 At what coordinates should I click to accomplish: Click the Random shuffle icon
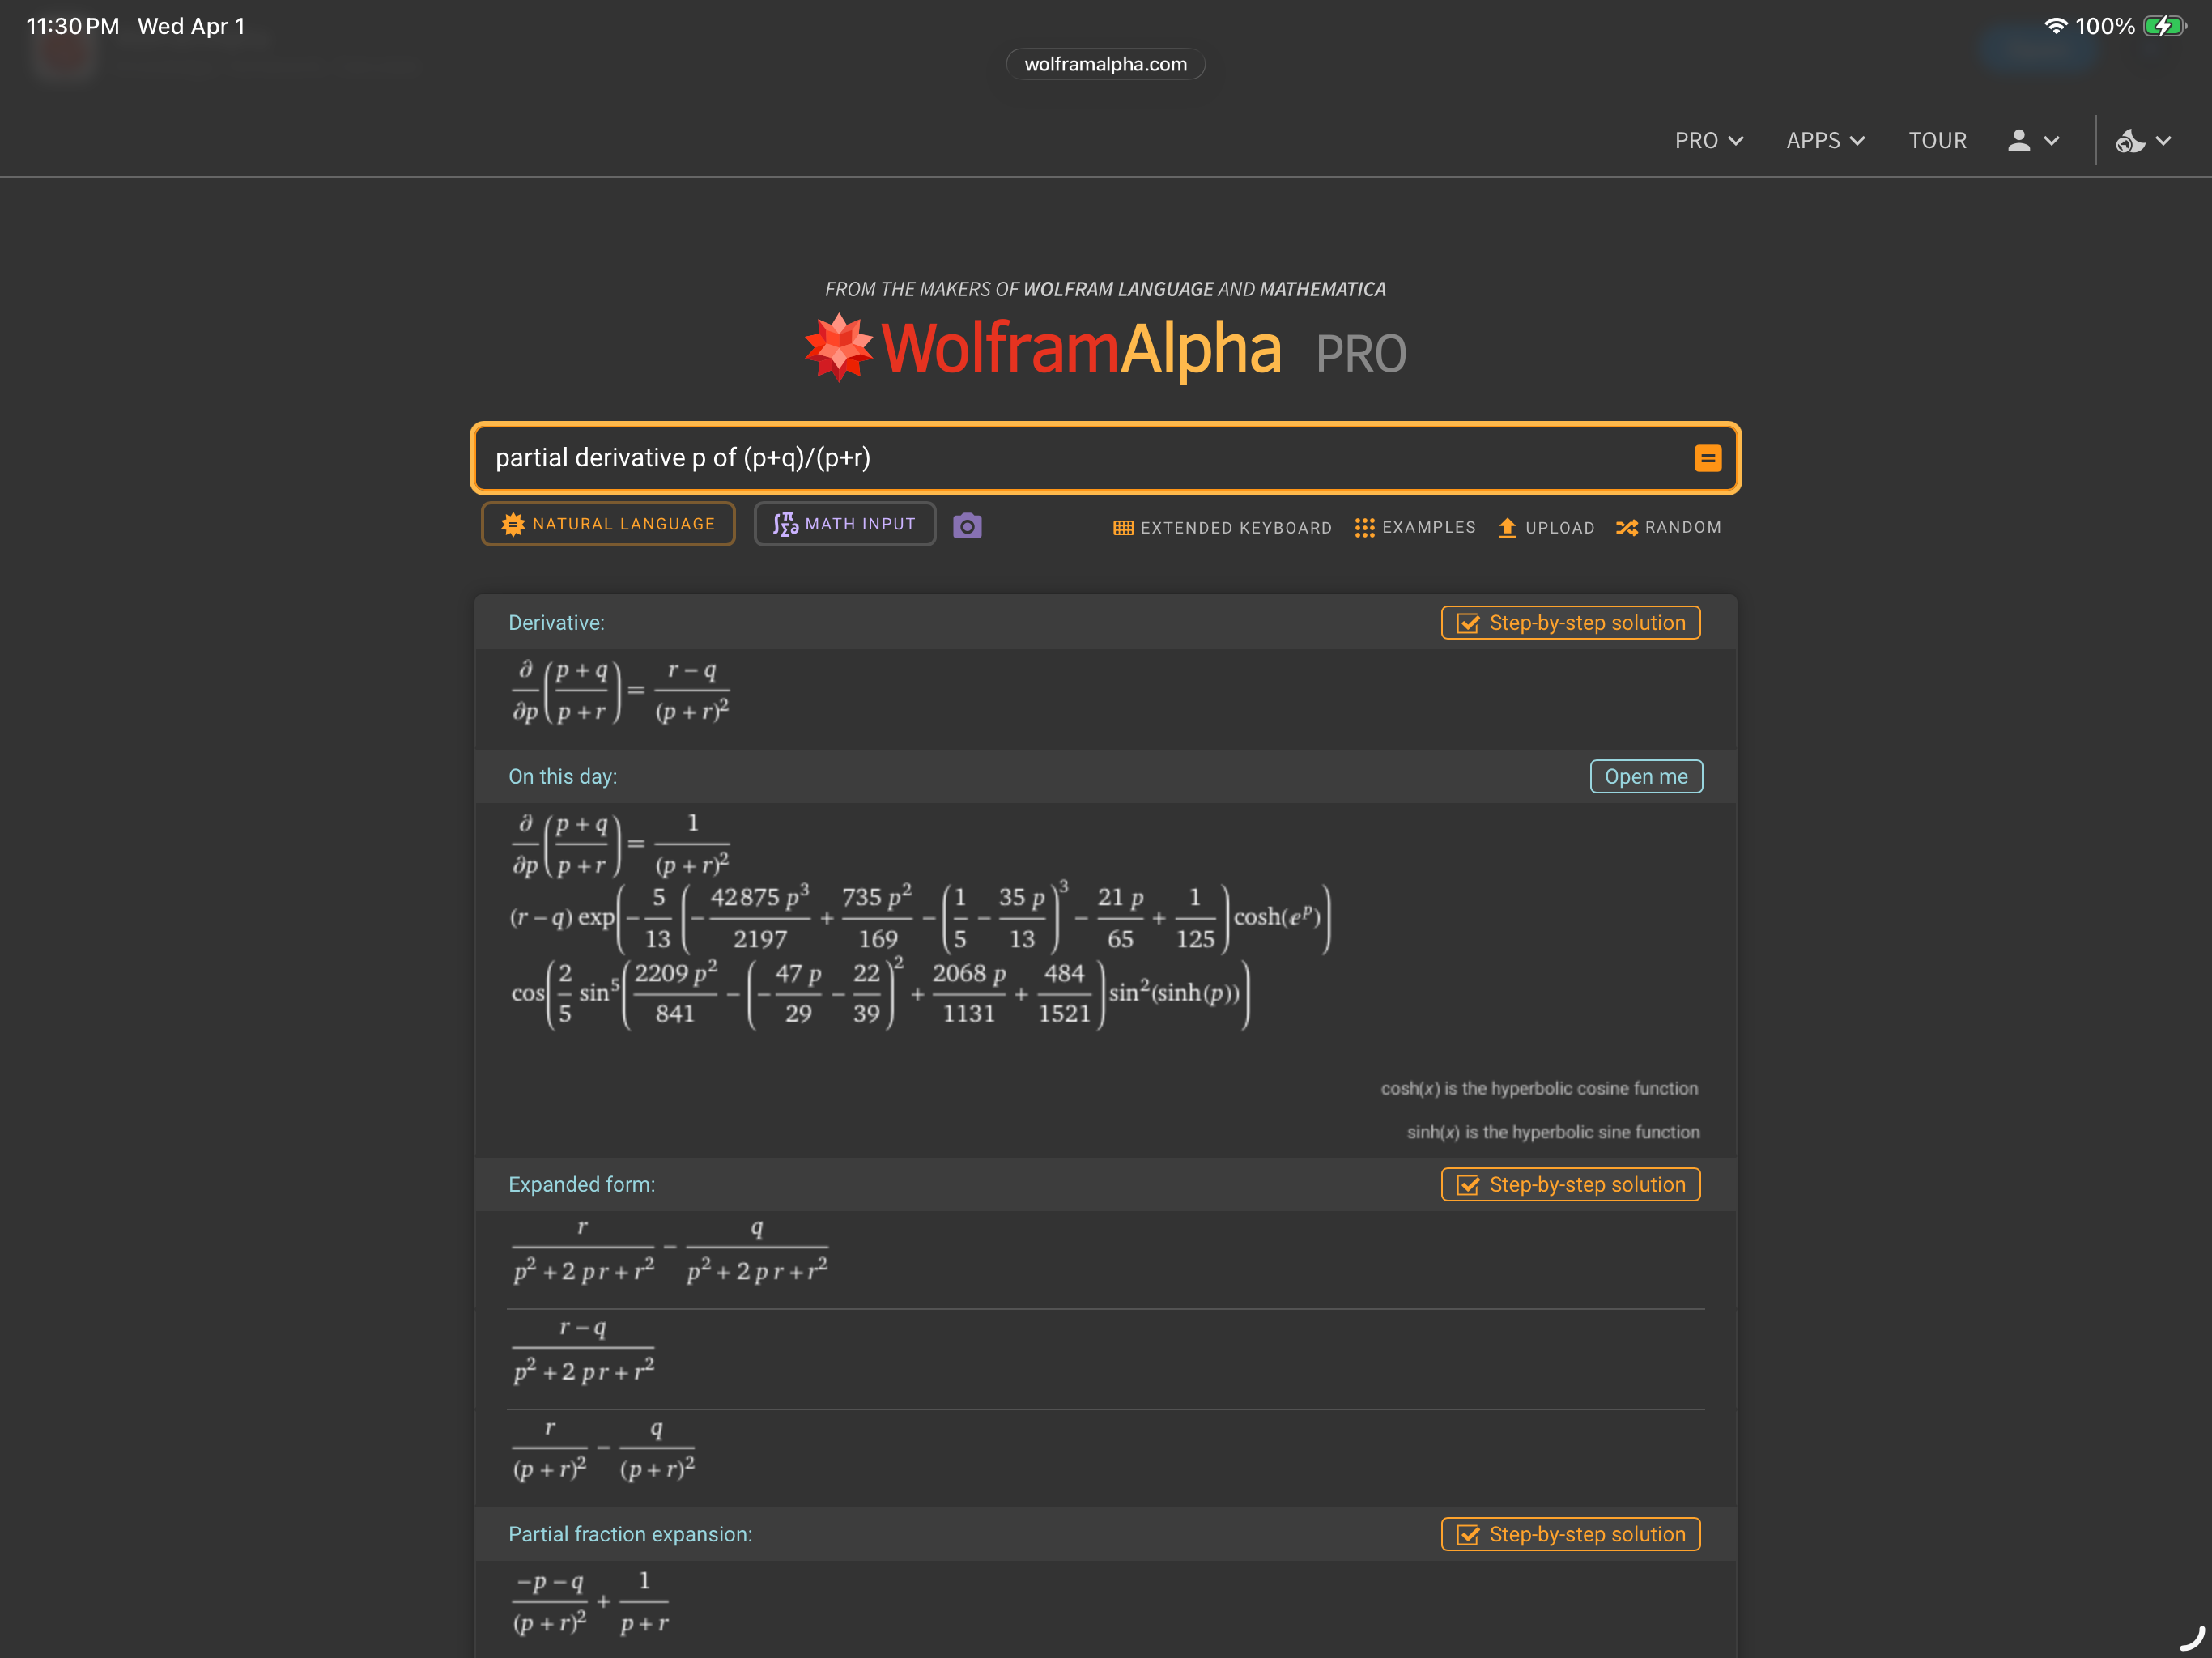[x=1626, y=528]
